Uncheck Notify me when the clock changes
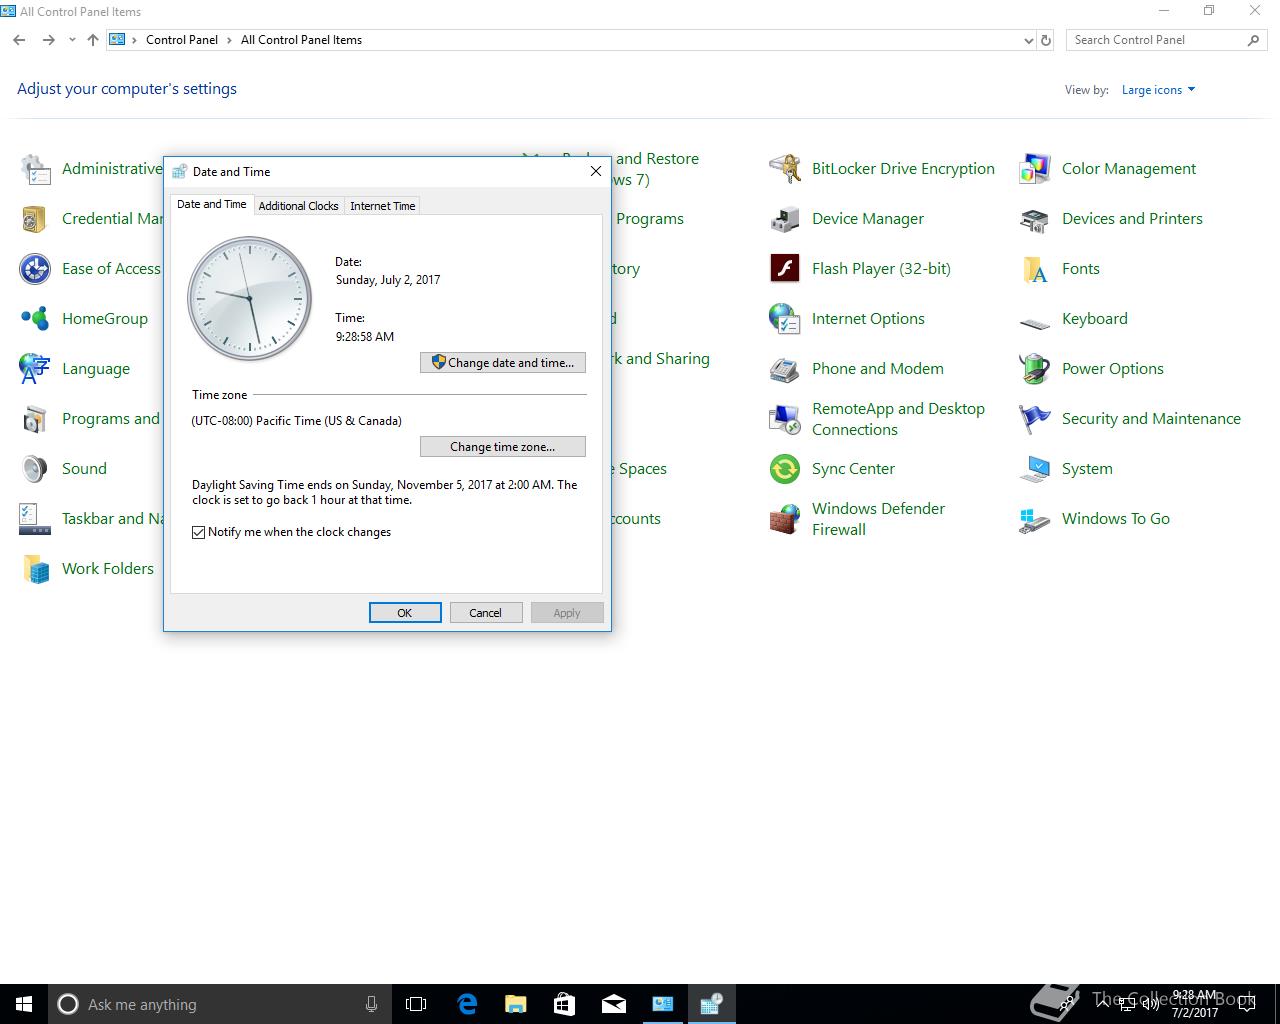 199,532
